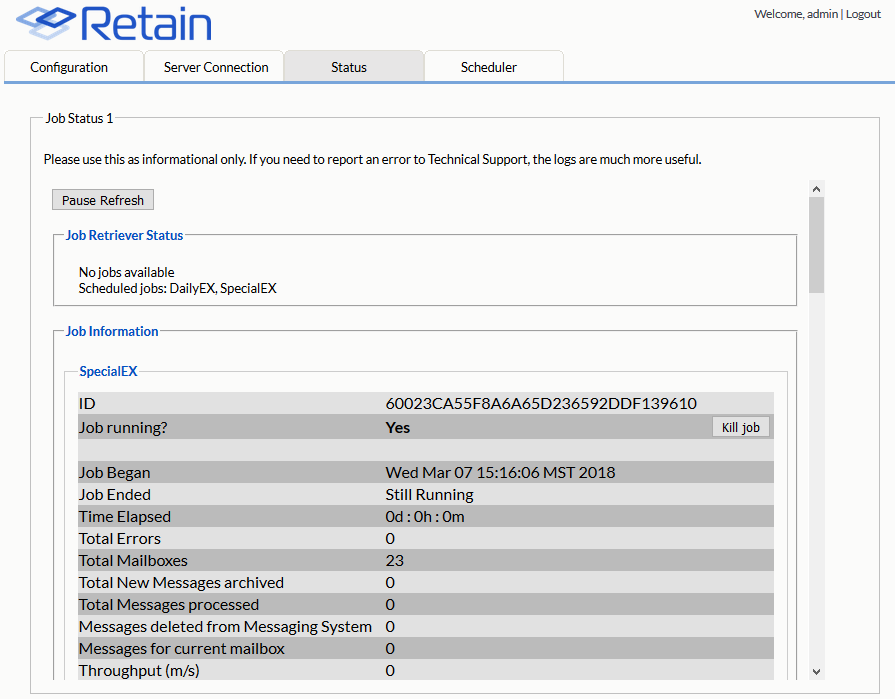
Task: Go to the Scheduler tab
Action: coord(489,67)
